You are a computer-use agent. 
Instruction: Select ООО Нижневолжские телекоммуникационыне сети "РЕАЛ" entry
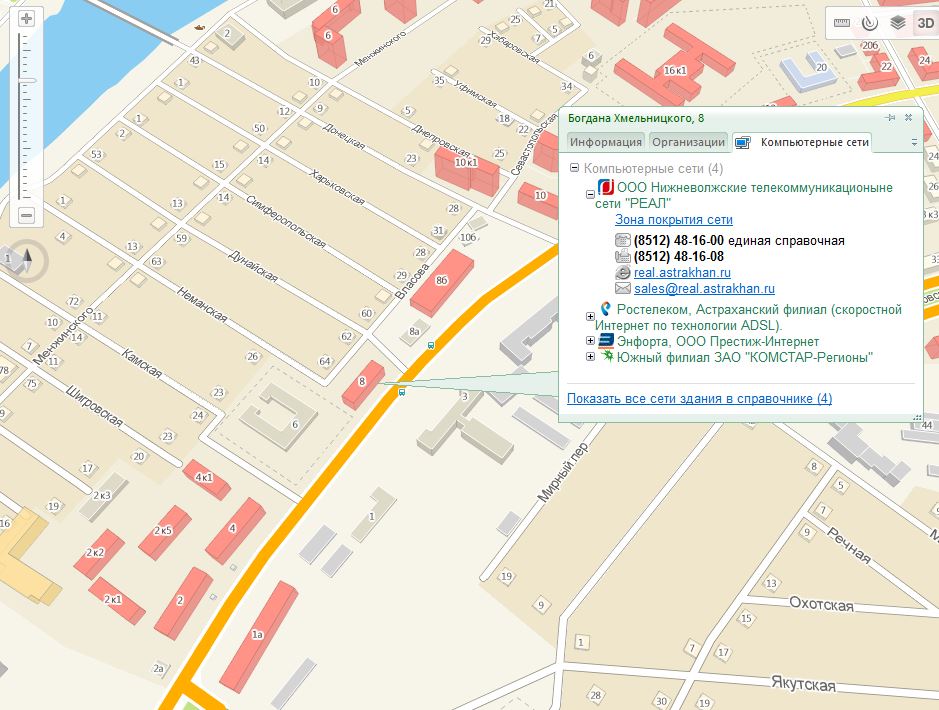point(744,195)
